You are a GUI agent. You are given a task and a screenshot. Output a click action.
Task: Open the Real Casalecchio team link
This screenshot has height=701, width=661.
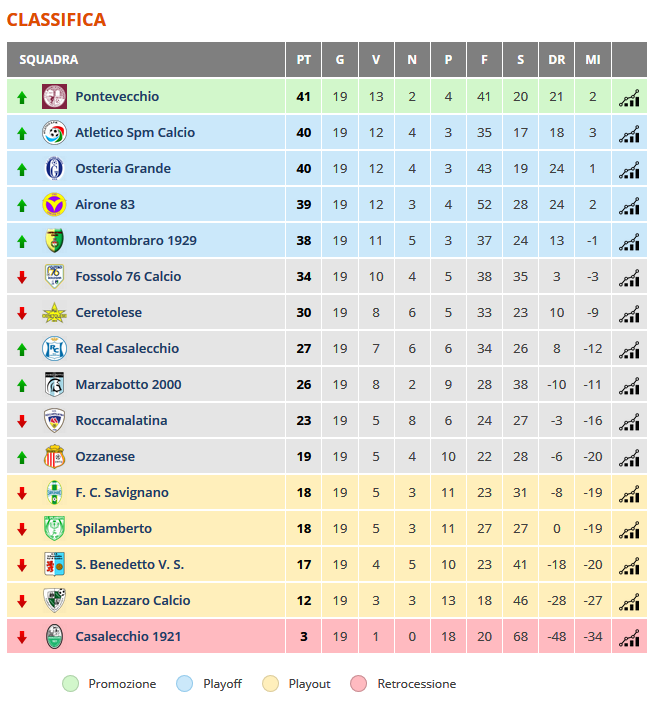coord(127,348)
